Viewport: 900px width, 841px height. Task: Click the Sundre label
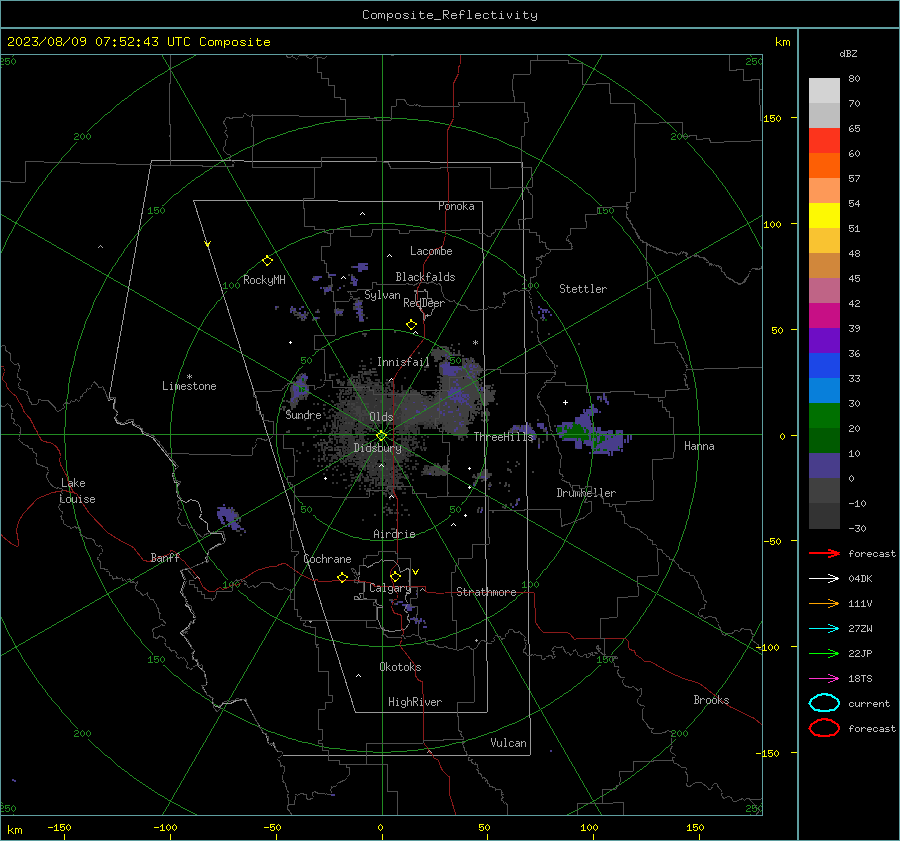303,415
